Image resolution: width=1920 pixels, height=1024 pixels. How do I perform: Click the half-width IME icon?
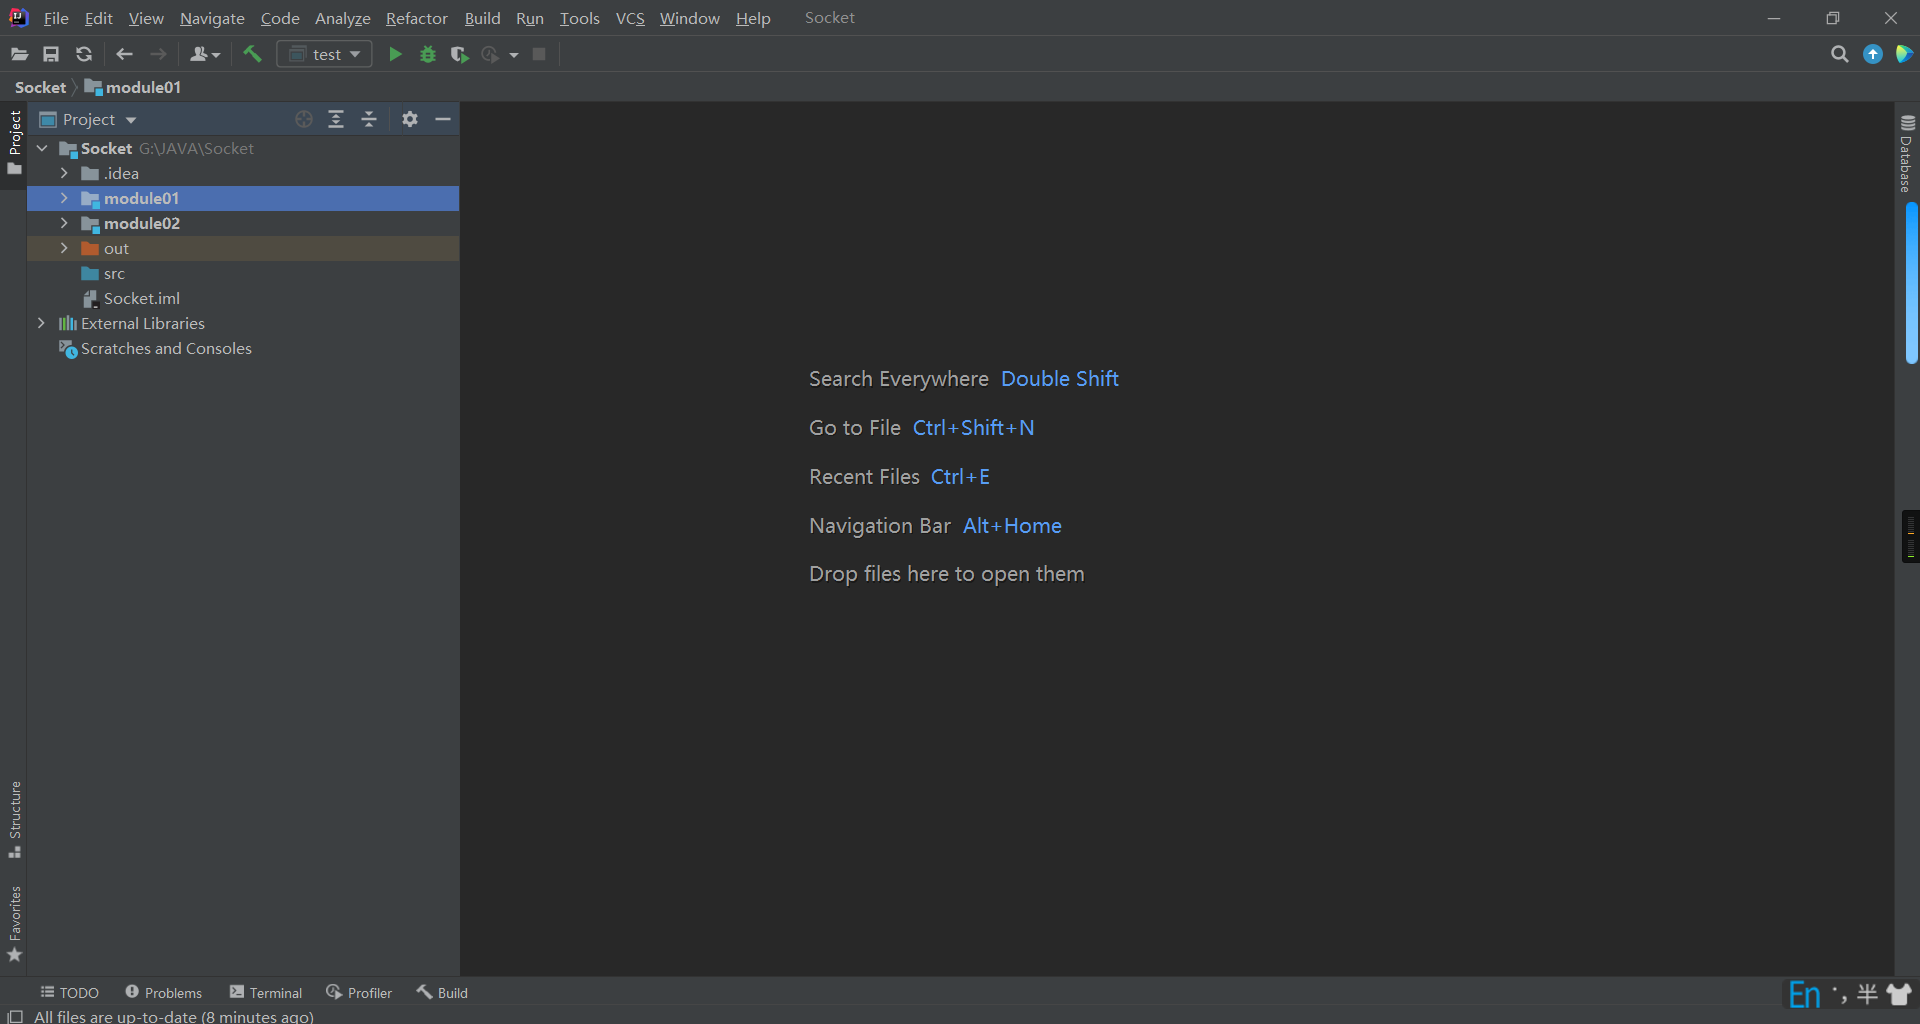pos(1867,994)
